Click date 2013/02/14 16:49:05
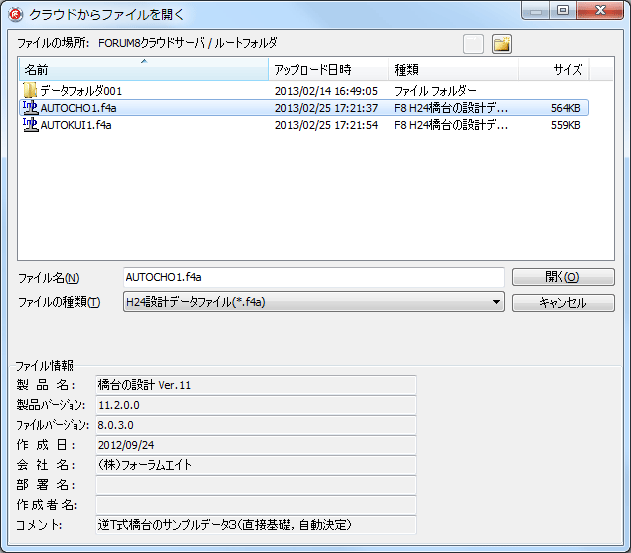The image size is (631, 553). pos(326,91)
